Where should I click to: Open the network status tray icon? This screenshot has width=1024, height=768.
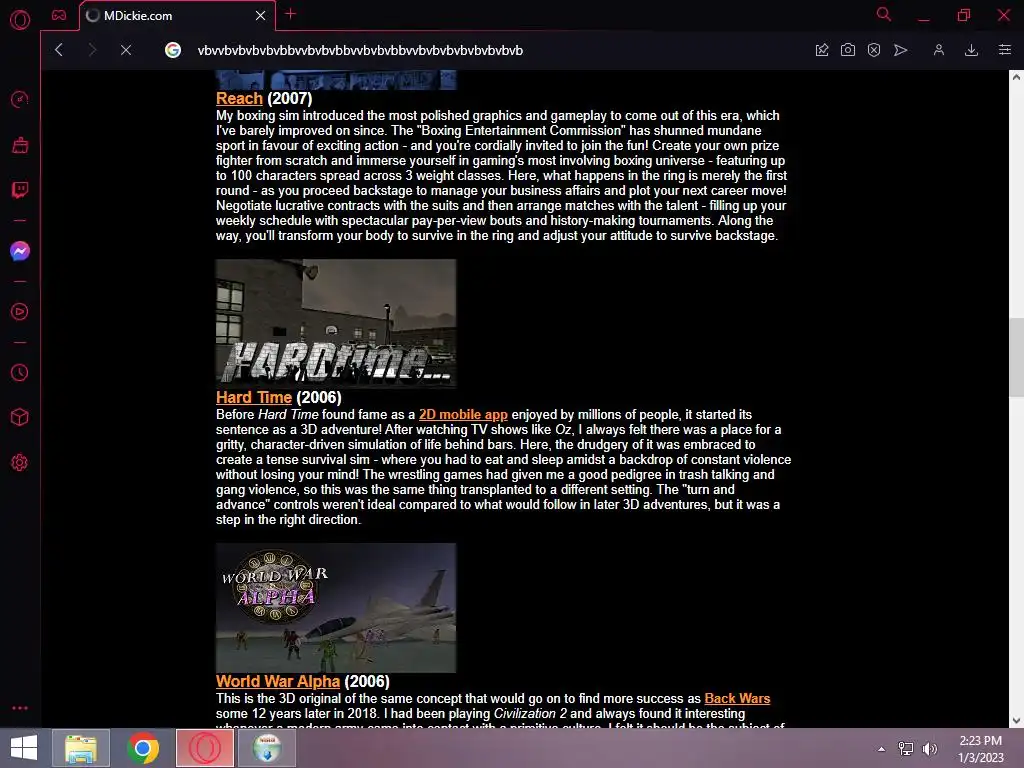(906, 748)
